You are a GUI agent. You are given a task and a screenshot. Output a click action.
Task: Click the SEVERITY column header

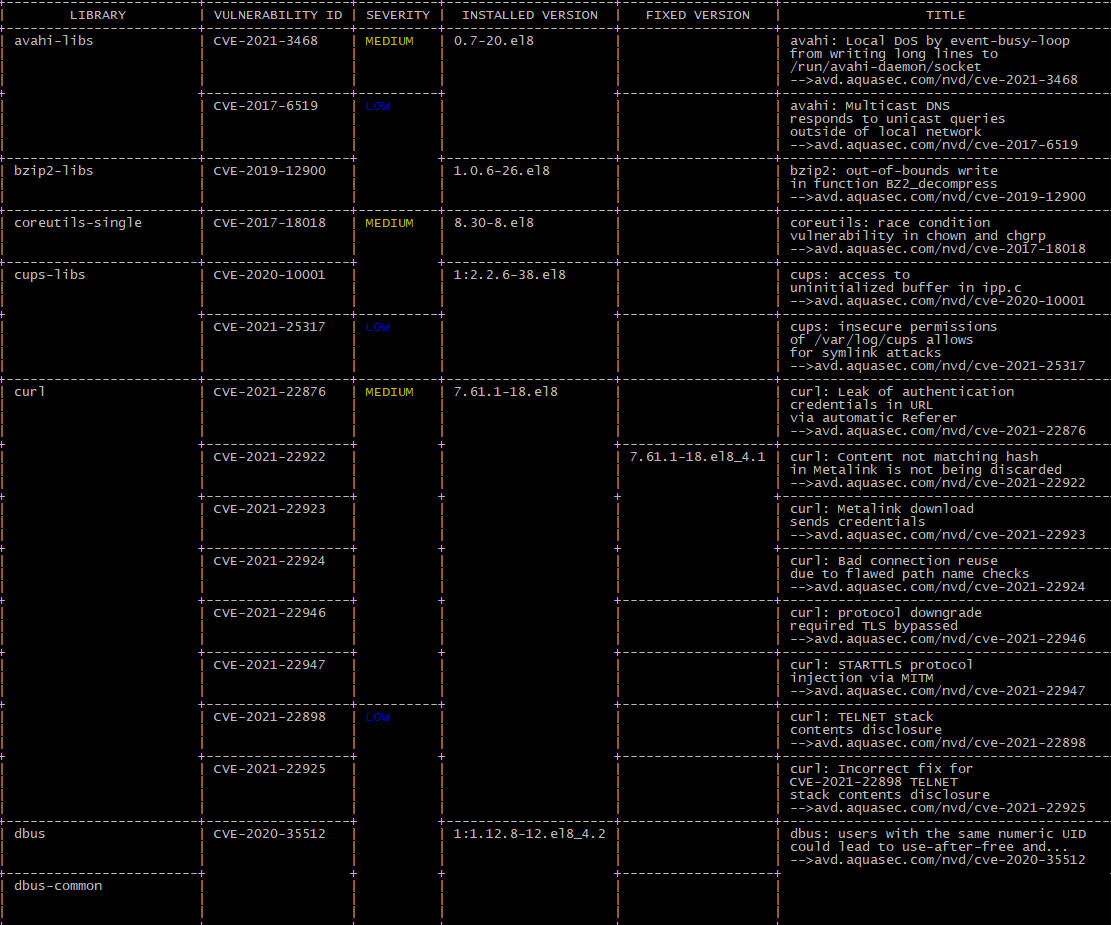(397, 15)
